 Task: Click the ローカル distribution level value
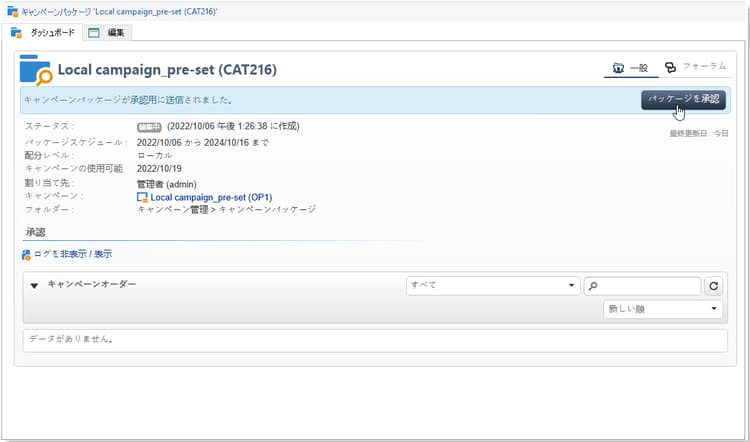click(x=154, y=155)
